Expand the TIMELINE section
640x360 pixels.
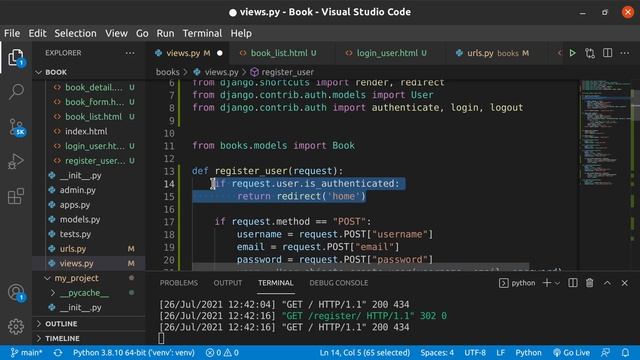click(89, 338)
